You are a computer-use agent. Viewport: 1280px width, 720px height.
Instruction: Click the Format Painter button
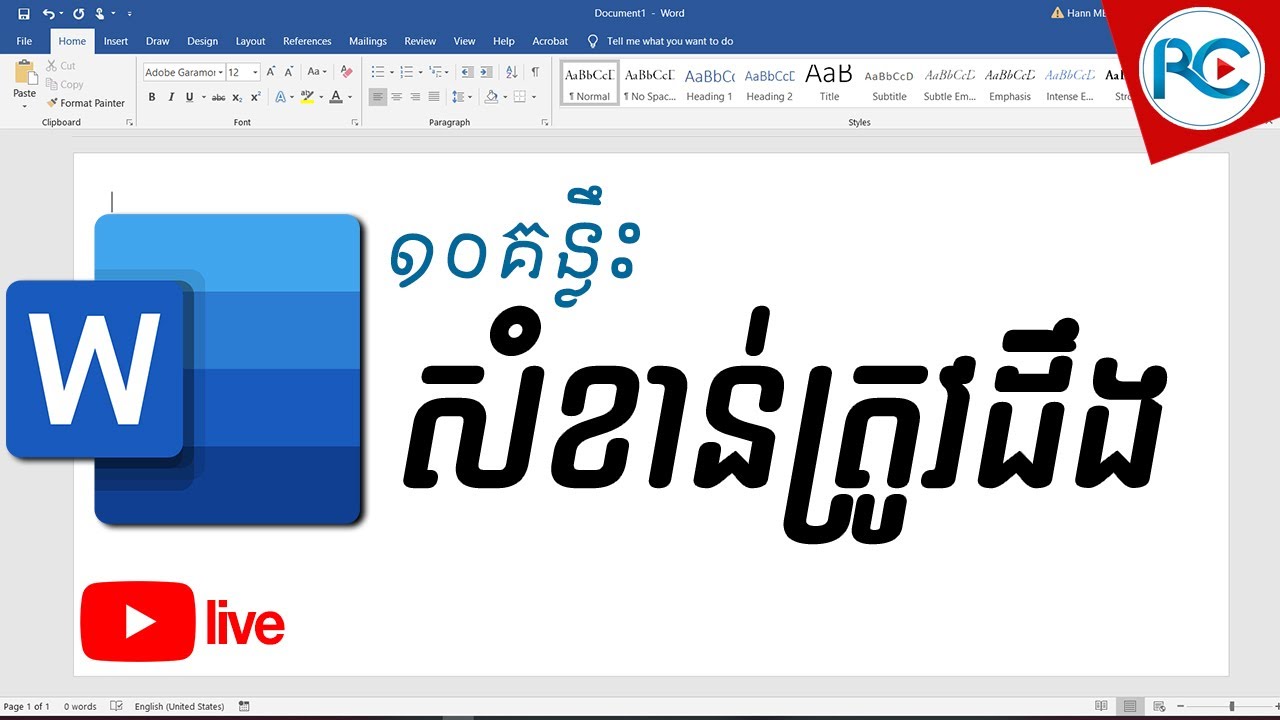[x=85, y=103]
